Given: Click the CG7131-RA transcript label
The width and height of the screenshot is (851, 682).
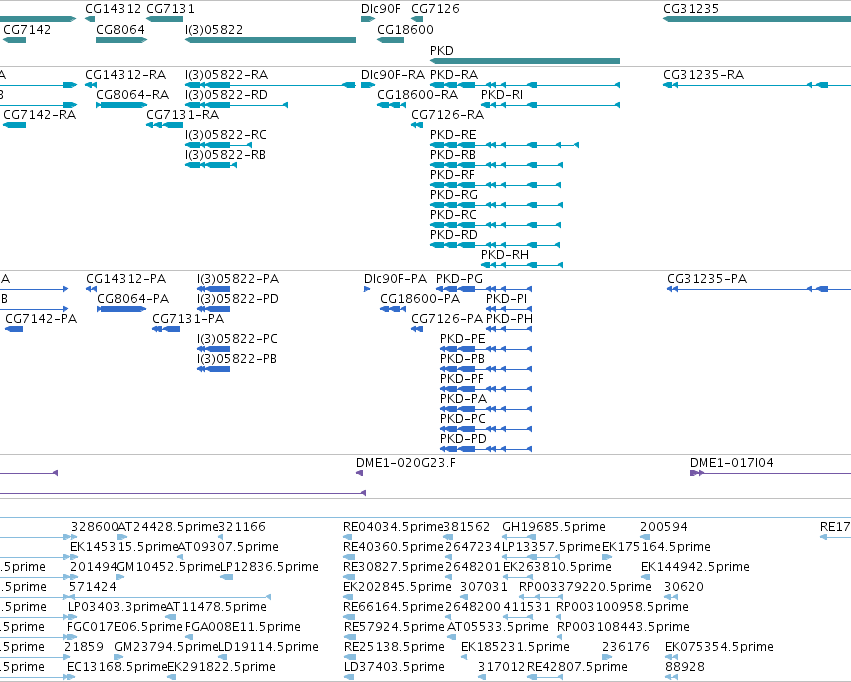Looking at the screenshot, I should pos(182,114).
